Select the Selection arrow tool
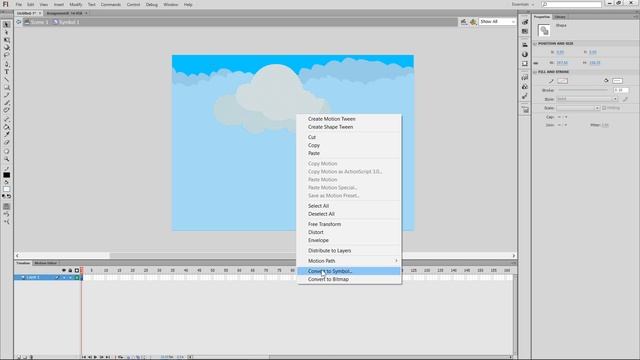This screenshot has width=640, height=360. click(7, 25)
